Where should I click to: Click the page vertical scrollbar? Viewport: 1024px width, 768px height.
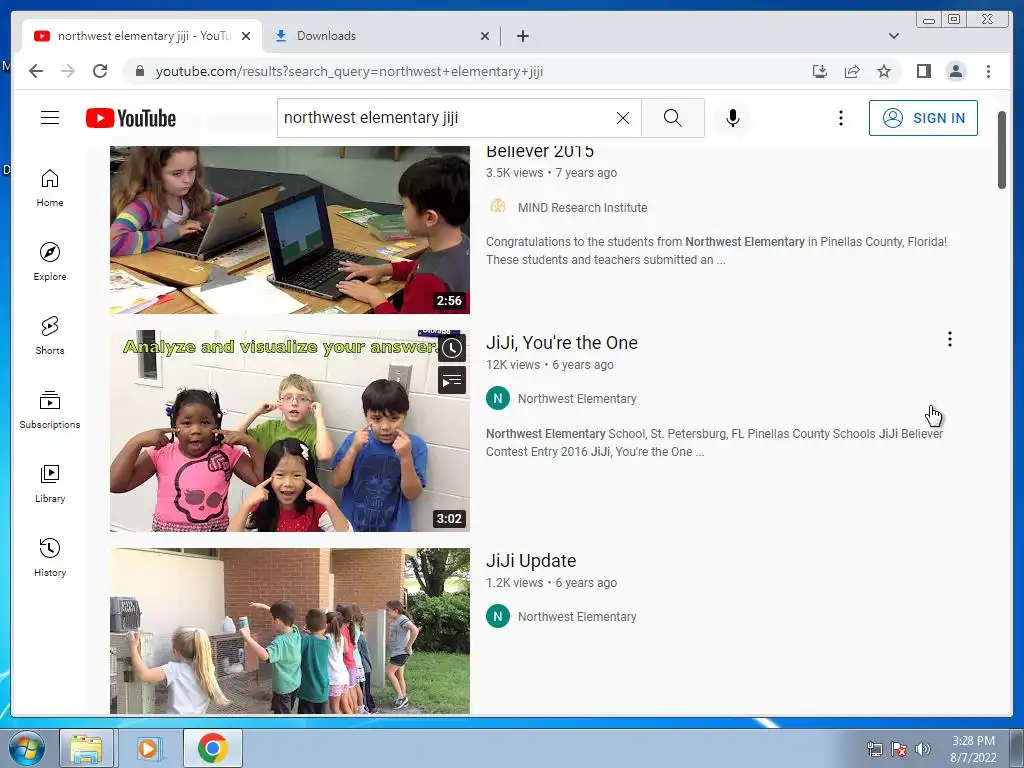tap(1002, 150)
